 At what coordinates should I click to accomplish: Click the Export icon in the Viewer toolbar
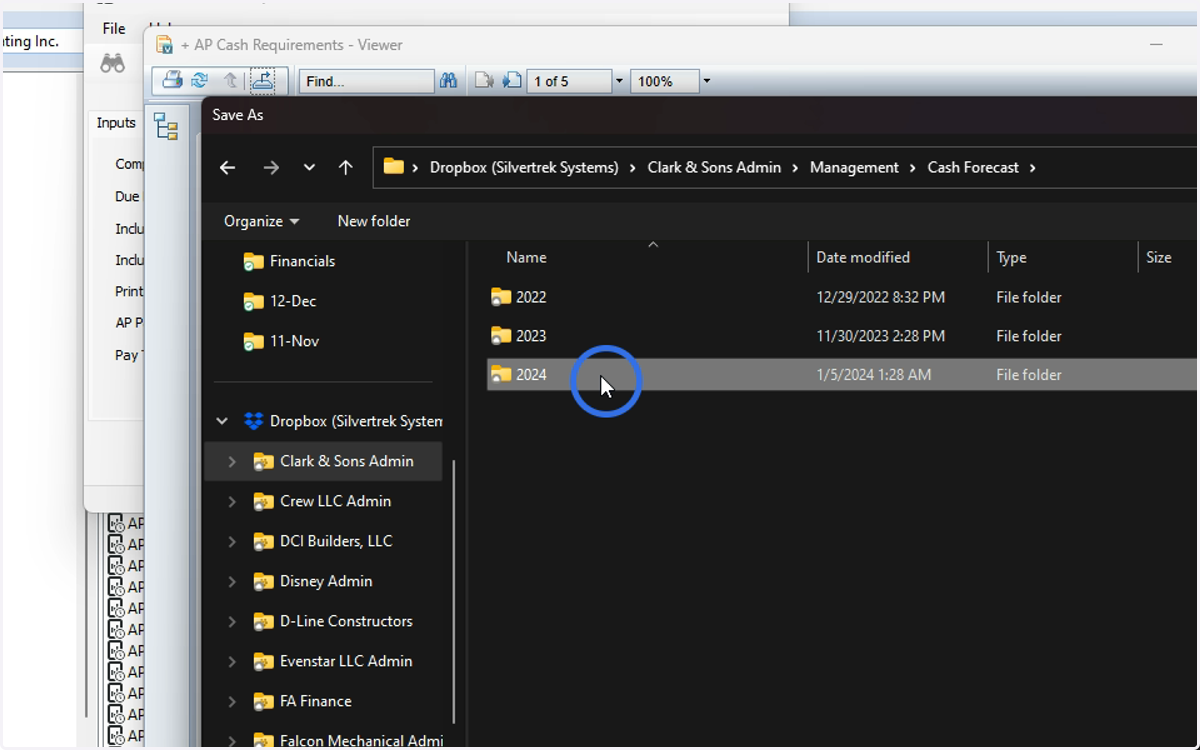pyautogui.click(x=262, y=81)
